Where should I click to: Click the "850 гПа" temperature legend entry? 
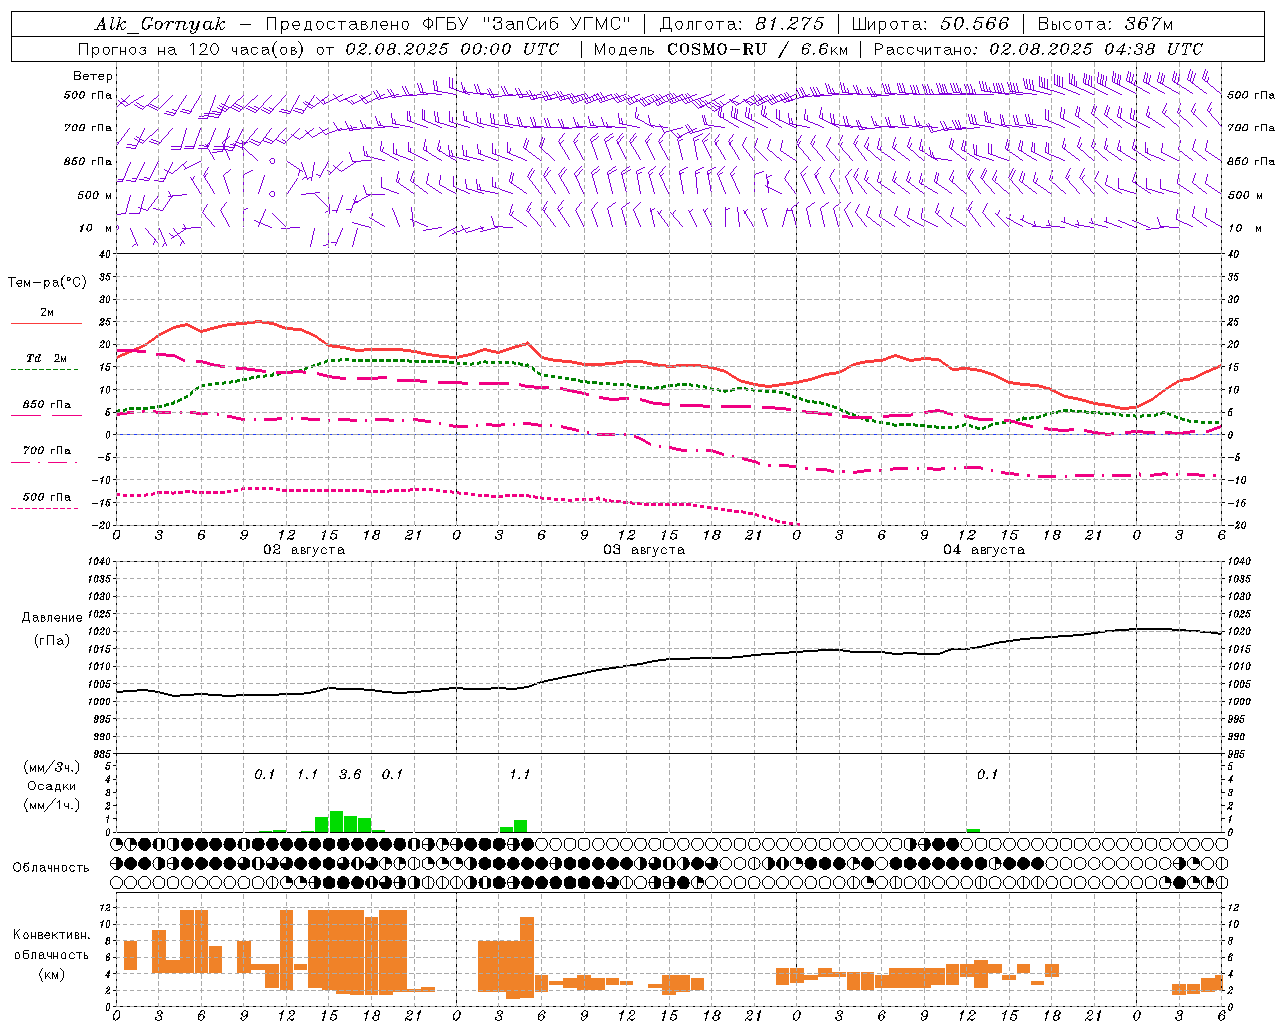click(x=46, y=405)
